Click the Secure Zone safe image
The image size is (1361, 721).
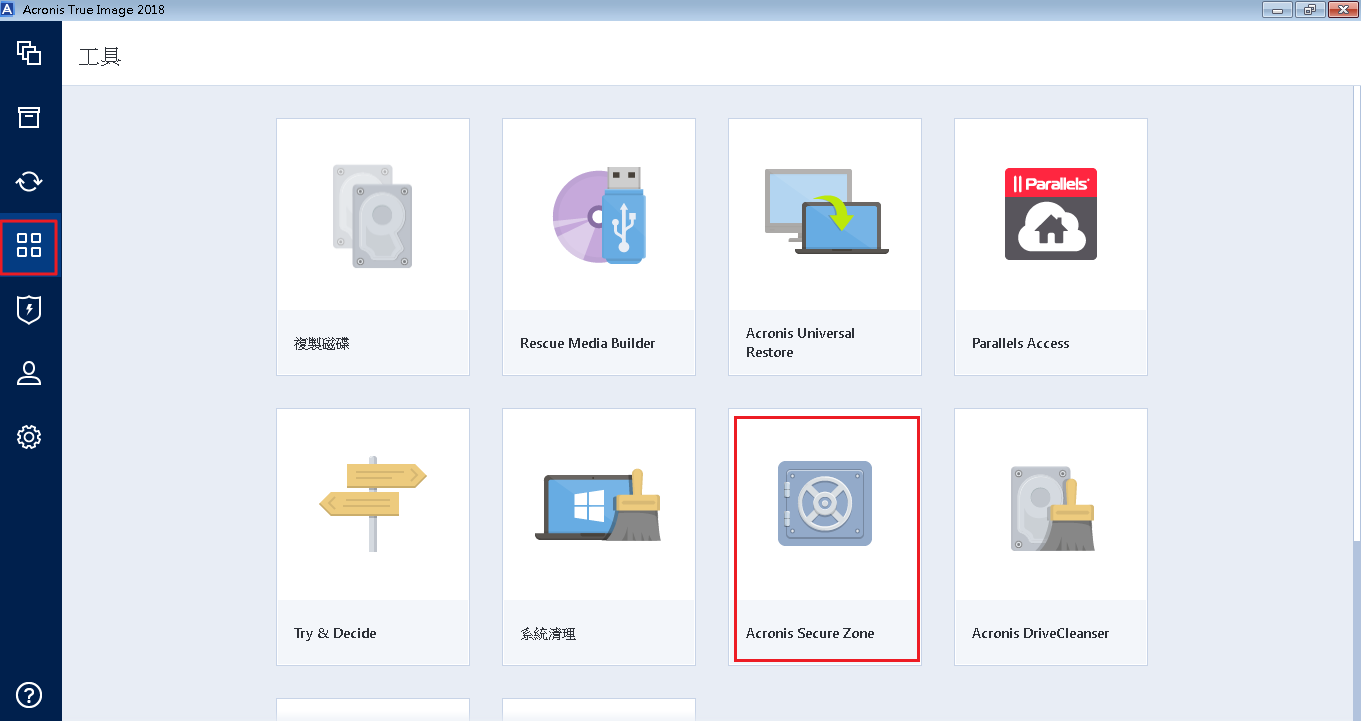[x=825, y=503]
